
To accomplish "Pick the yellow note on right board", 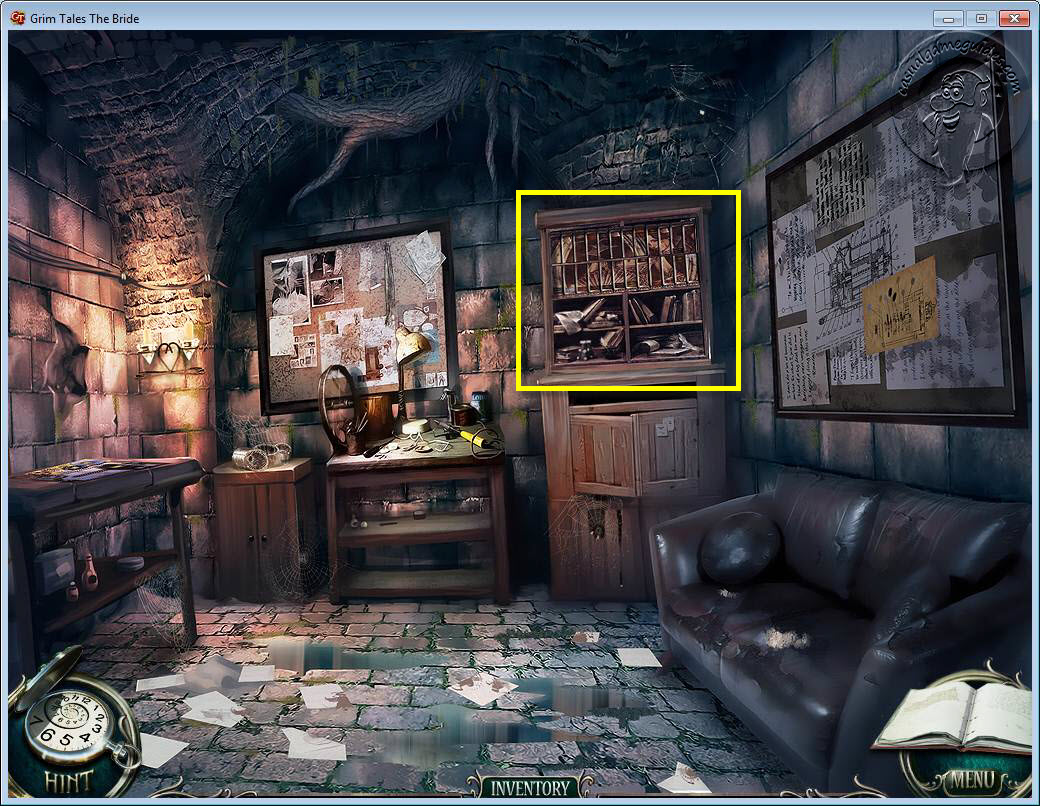I will tap(900, 304).
